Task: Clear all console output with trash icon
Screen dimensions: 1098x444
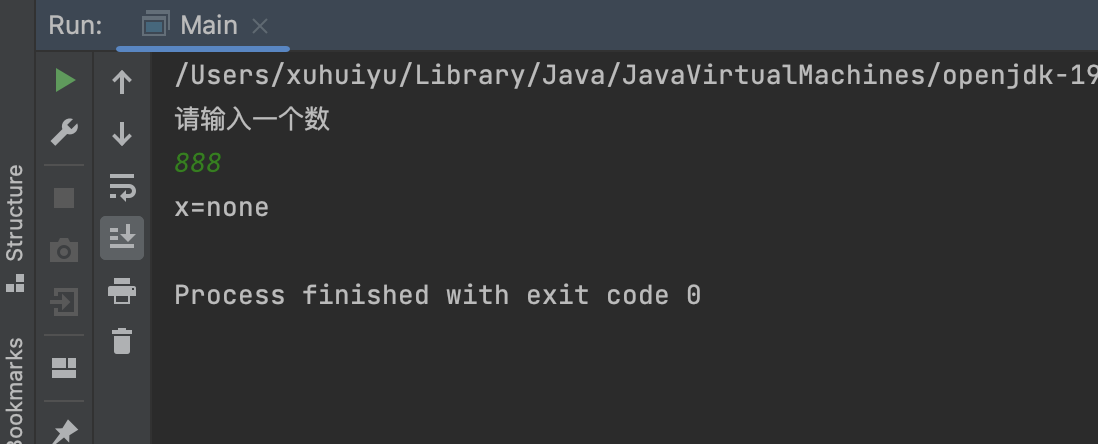Action: (x=122, y=341)
